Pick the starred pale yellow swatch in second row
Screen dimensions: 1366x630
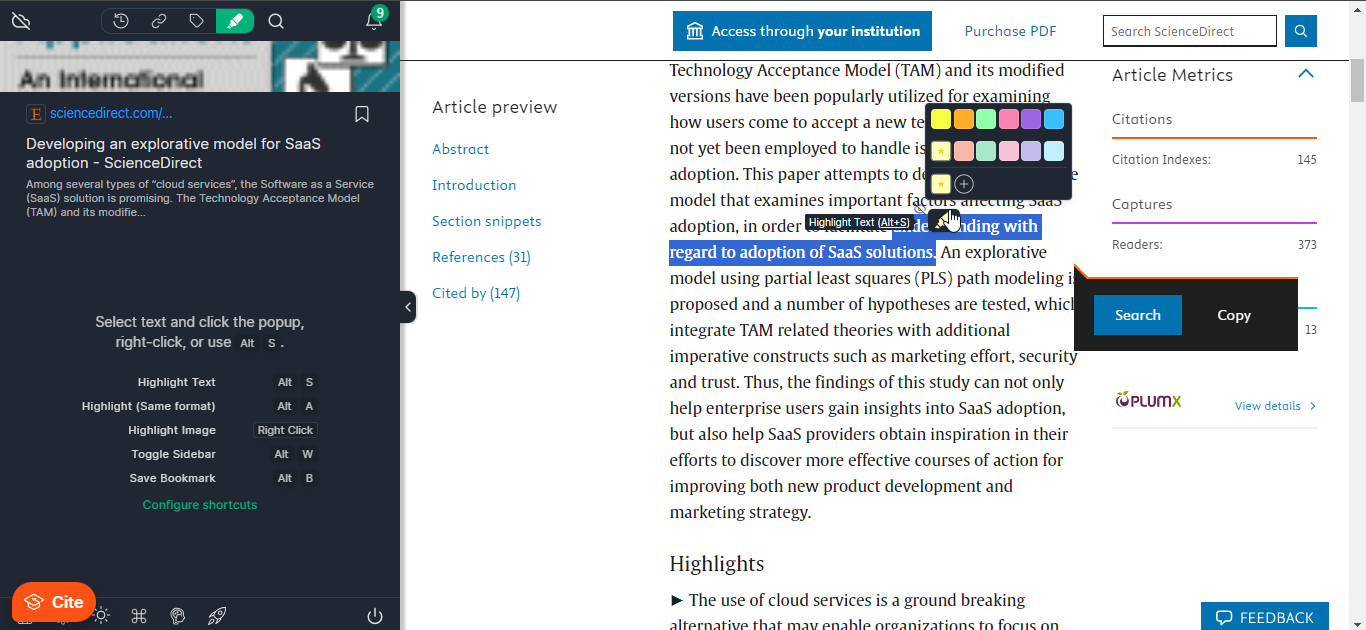pyautogui.click(x=941, y=151)
